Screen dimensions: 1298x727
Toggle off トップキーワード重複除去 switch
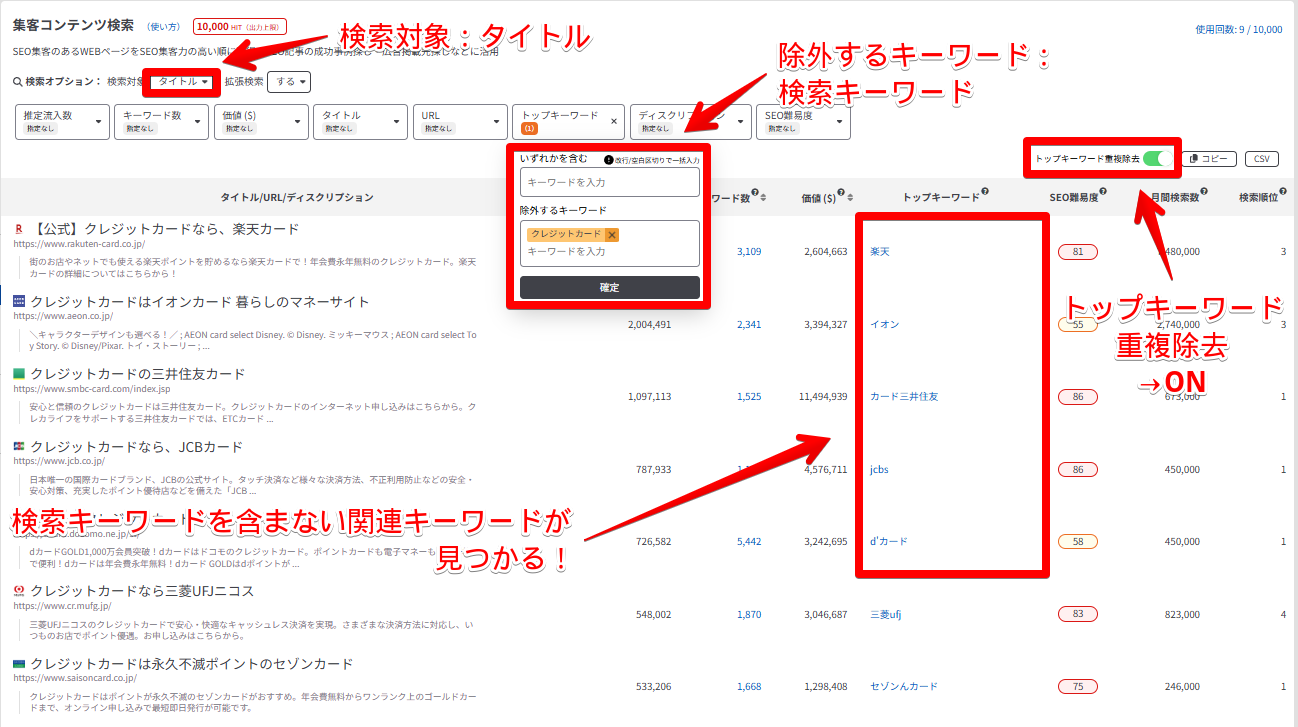[1157, 159]
